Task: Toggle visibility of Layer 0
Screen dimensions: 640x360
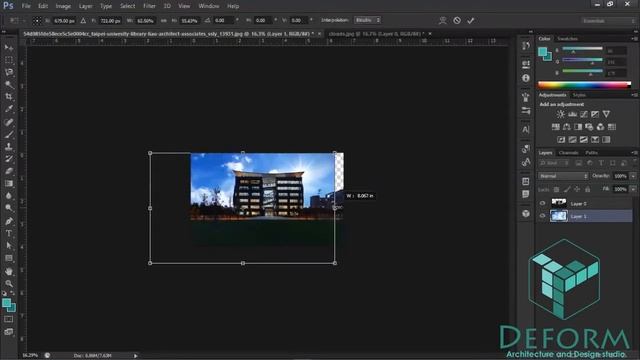Action: point(542,203)
